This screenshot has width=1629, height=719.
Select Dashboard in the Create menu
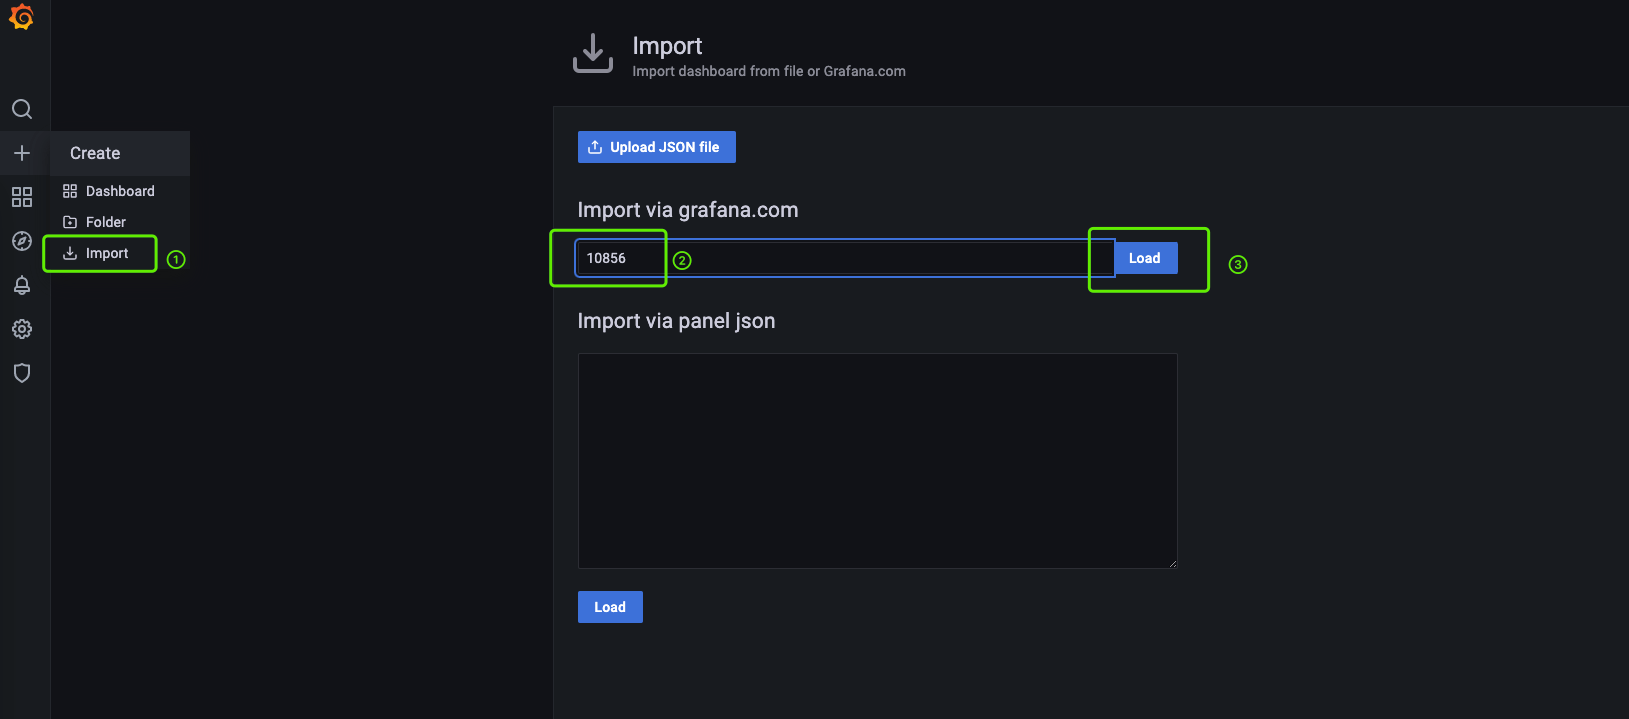pyautogui.click(x=119, y=191)
